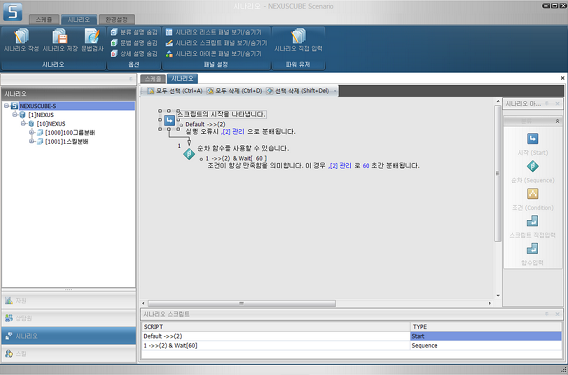Toggle 분류 설명 숨김 option
Viewport: 568px width, 375px height.
134,32
